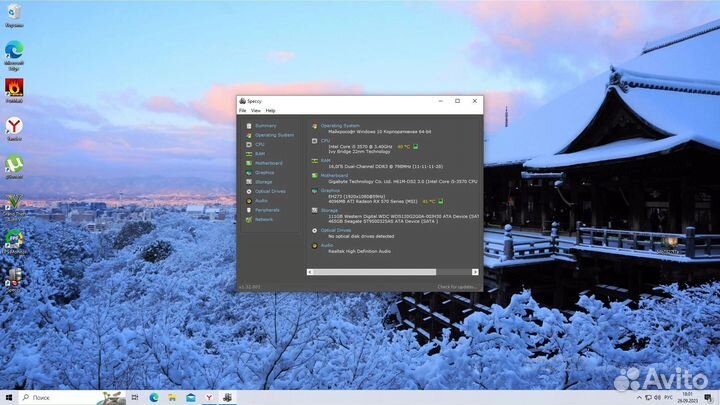
Task: Click the horizontal scrollbar in Speccy
Action: (375, 272)
